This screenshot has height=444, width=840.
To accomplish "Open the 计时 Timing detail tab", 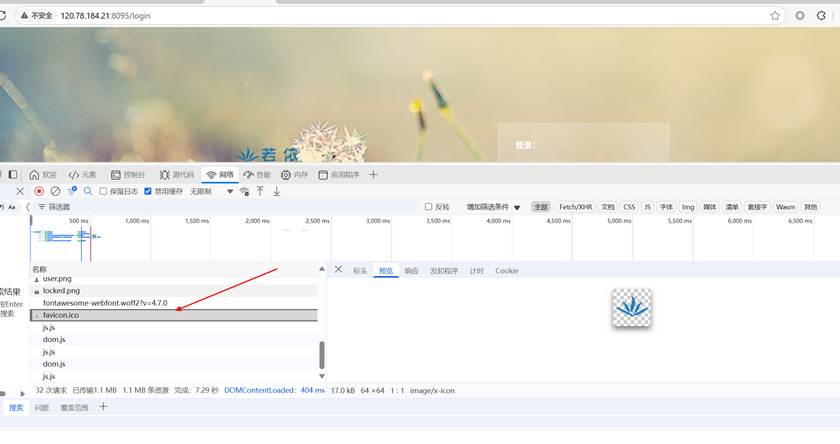I will point(476,270).
